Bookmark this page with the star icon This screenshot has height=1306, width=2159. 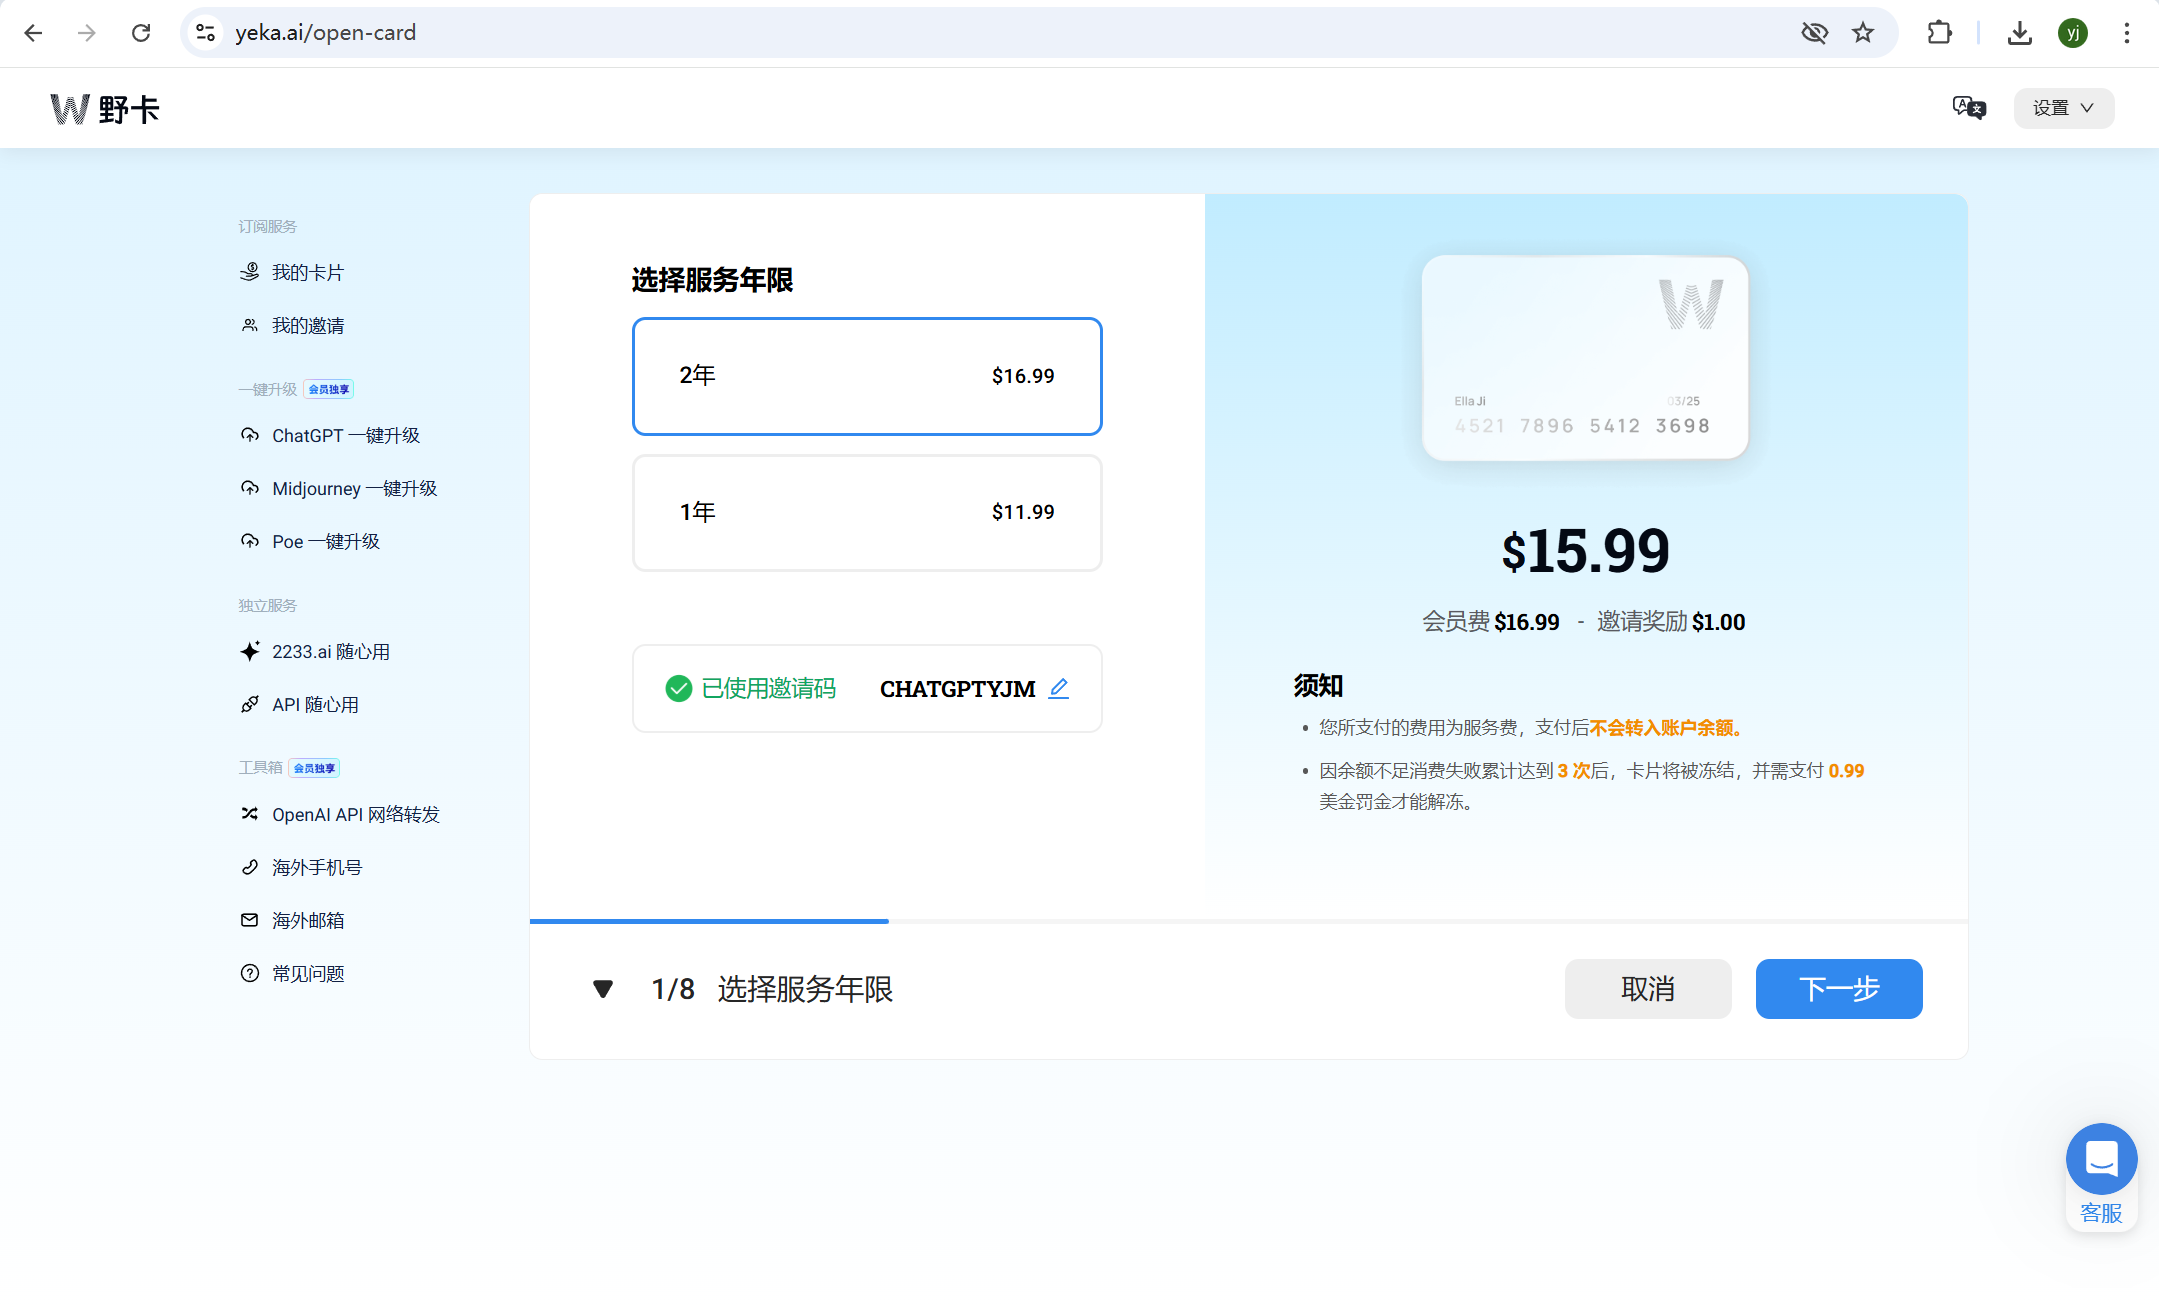(1862, 33)
